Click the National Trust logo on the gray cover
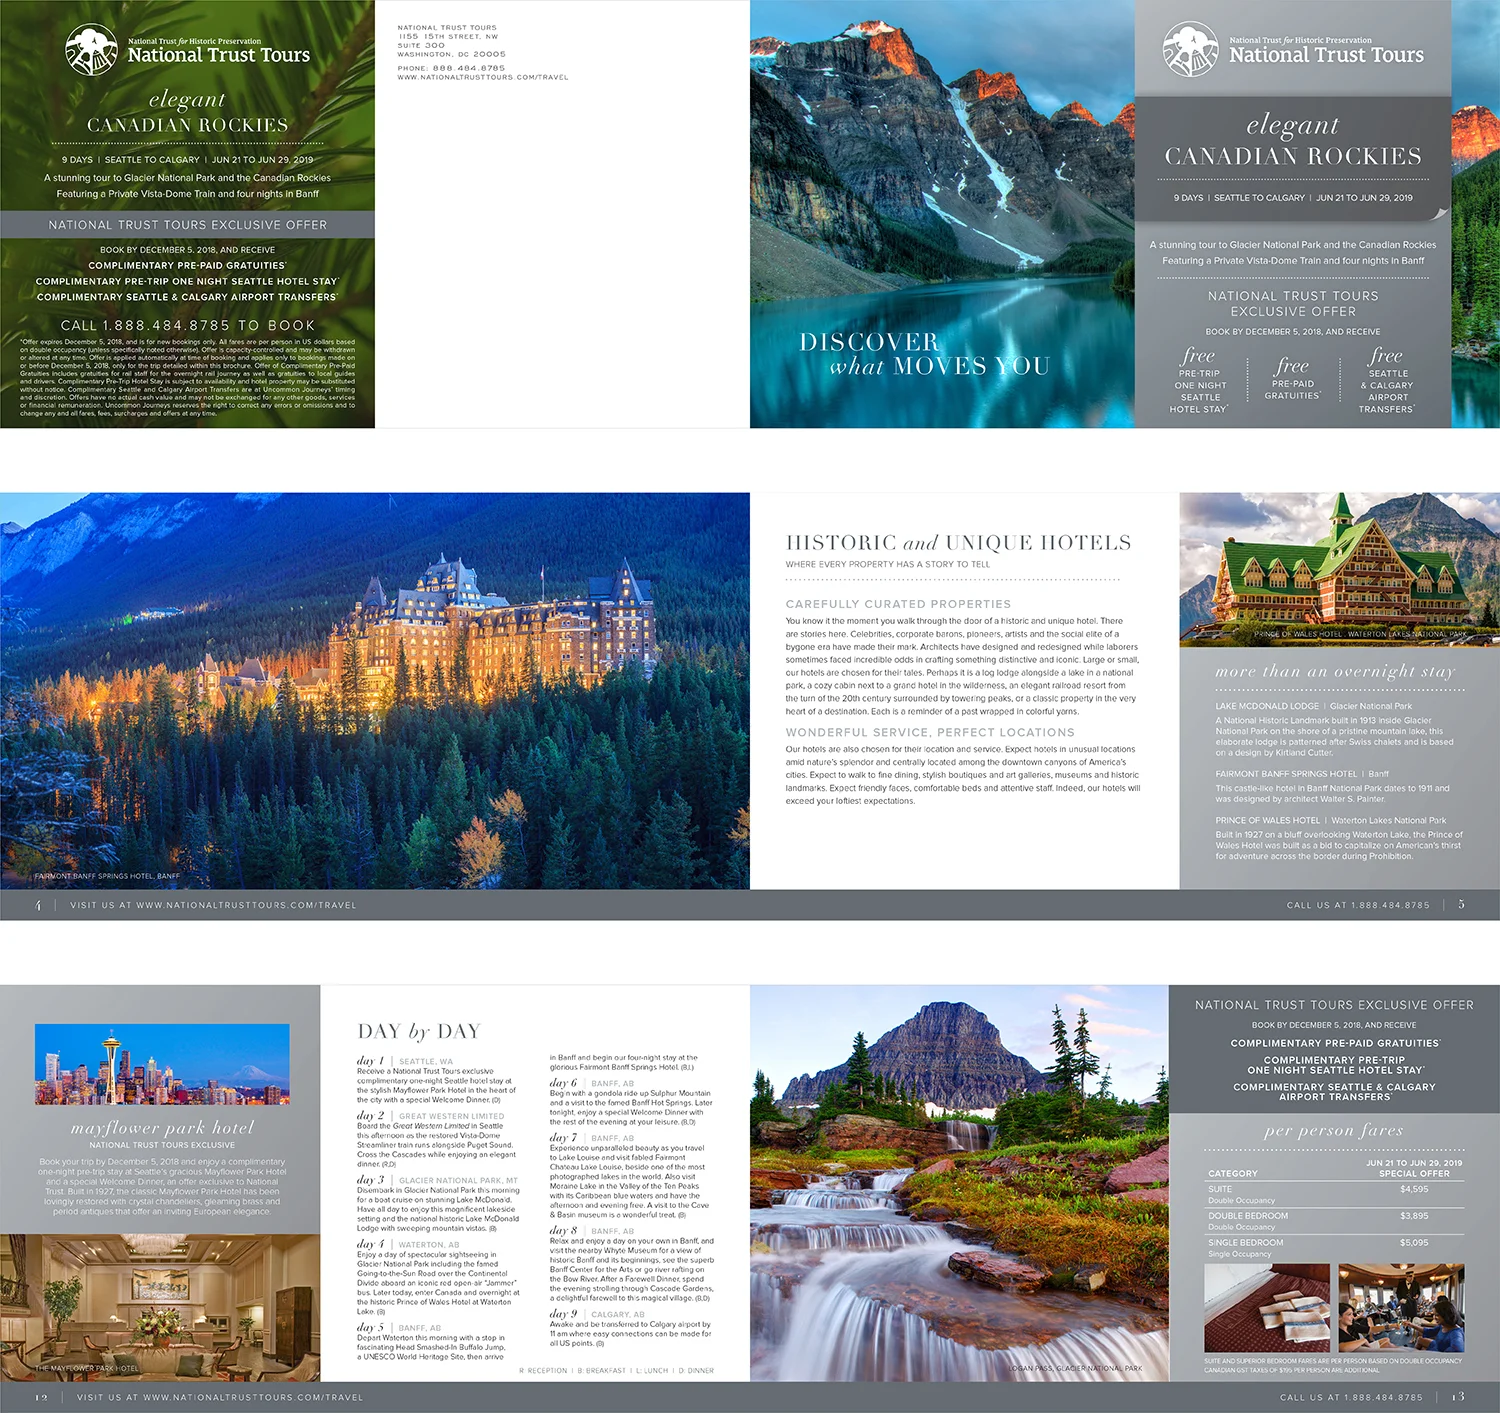This screenshot has width=1500, height=1413. tap(1191, 50)
